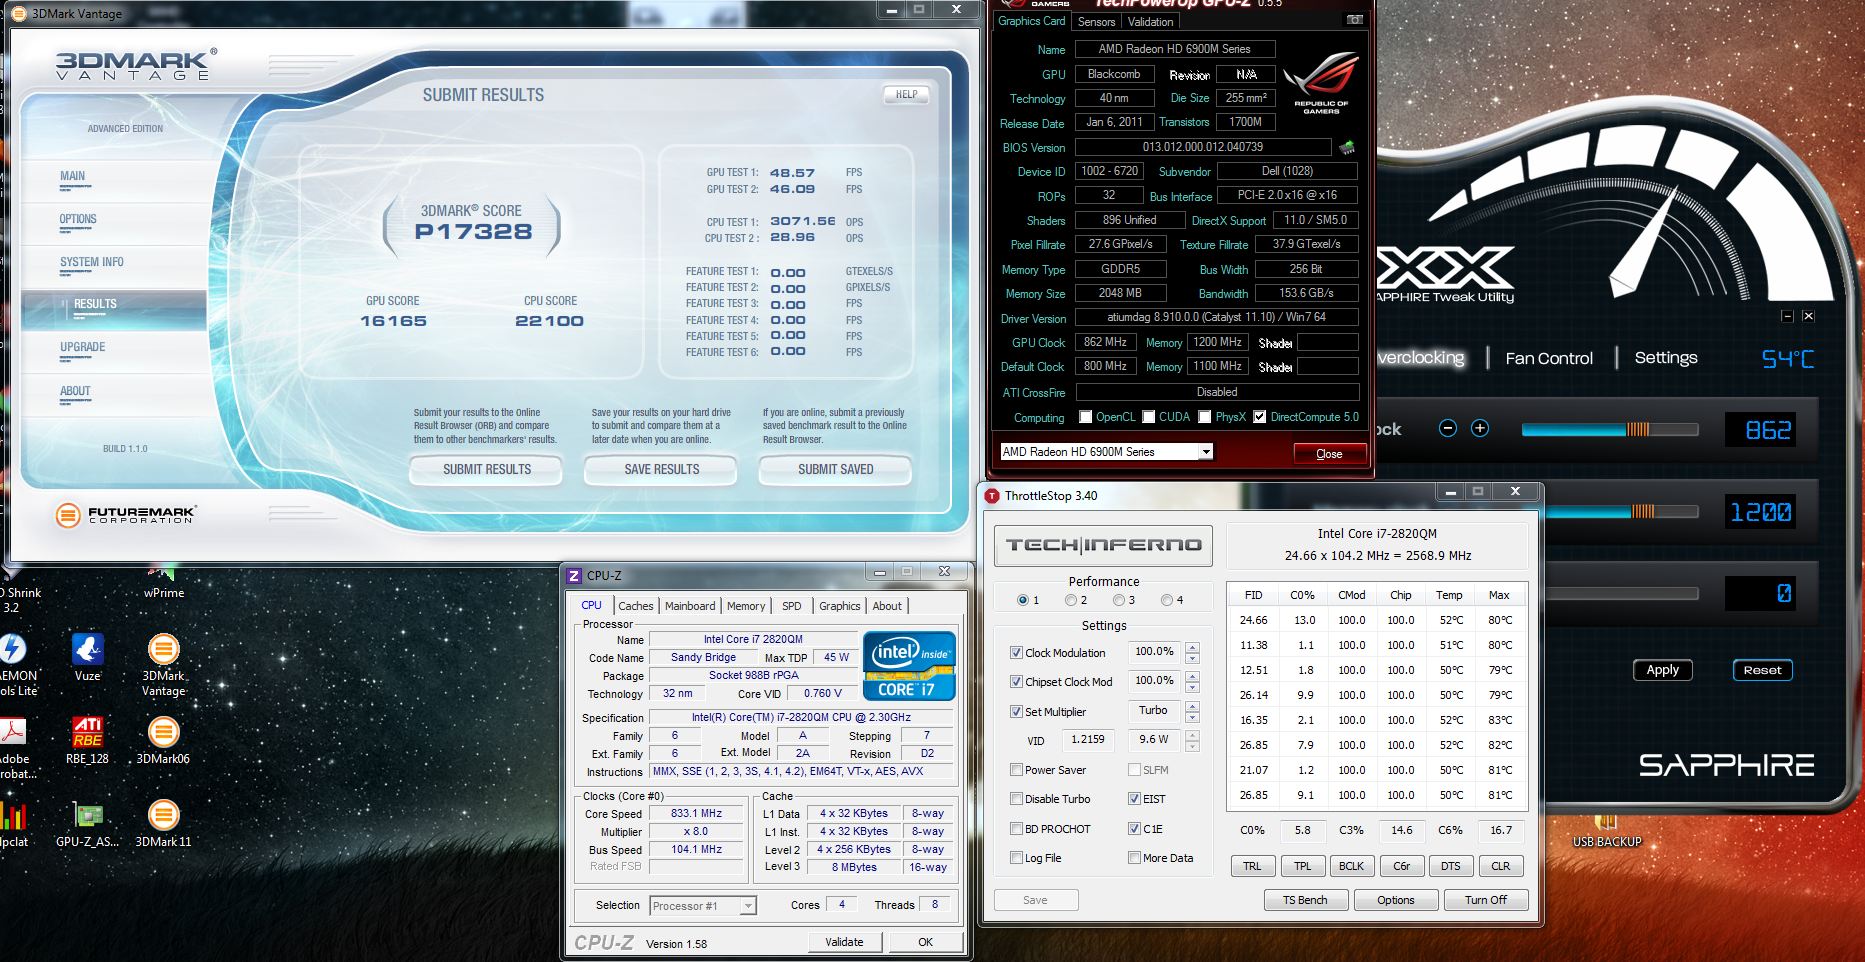The width and height of the screenshot is (1865, 962).
Task: Click the ThrottleStop BCLK button
Action: point(1351,866)
